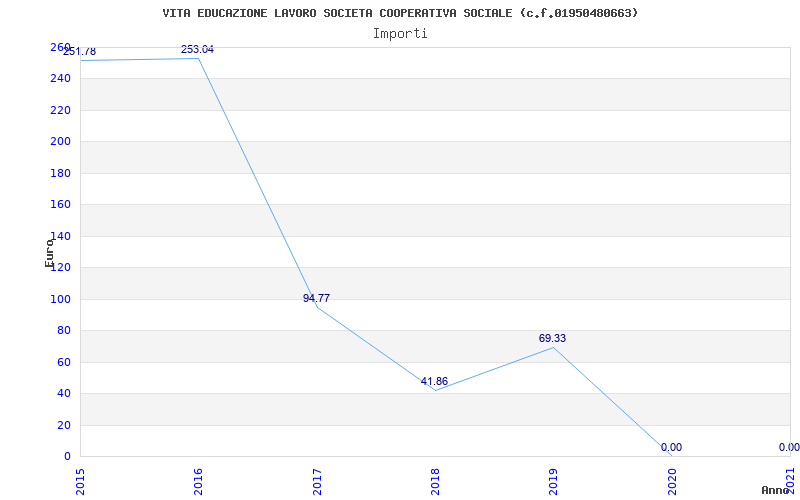This screenshot has height=500, width=800.
Task: Click the 200 y-axis tick label
Action: (60, 142)
